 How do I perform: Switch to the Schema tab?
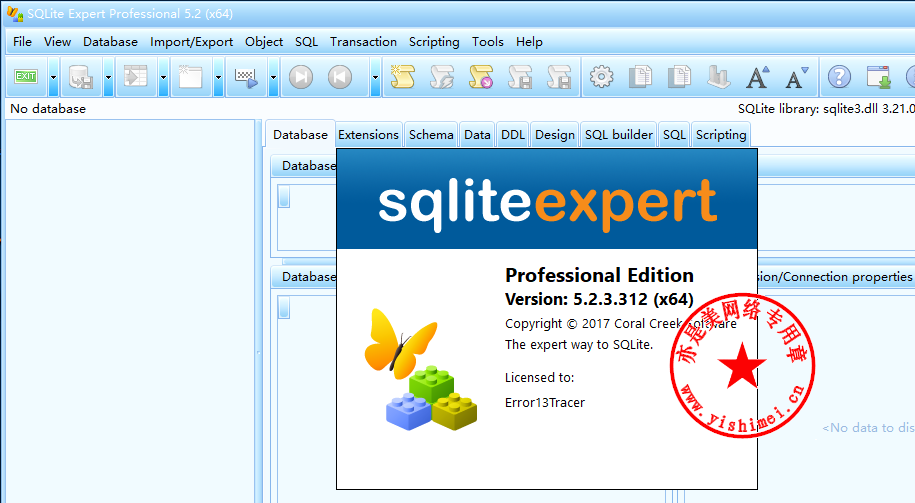[431, 135]
